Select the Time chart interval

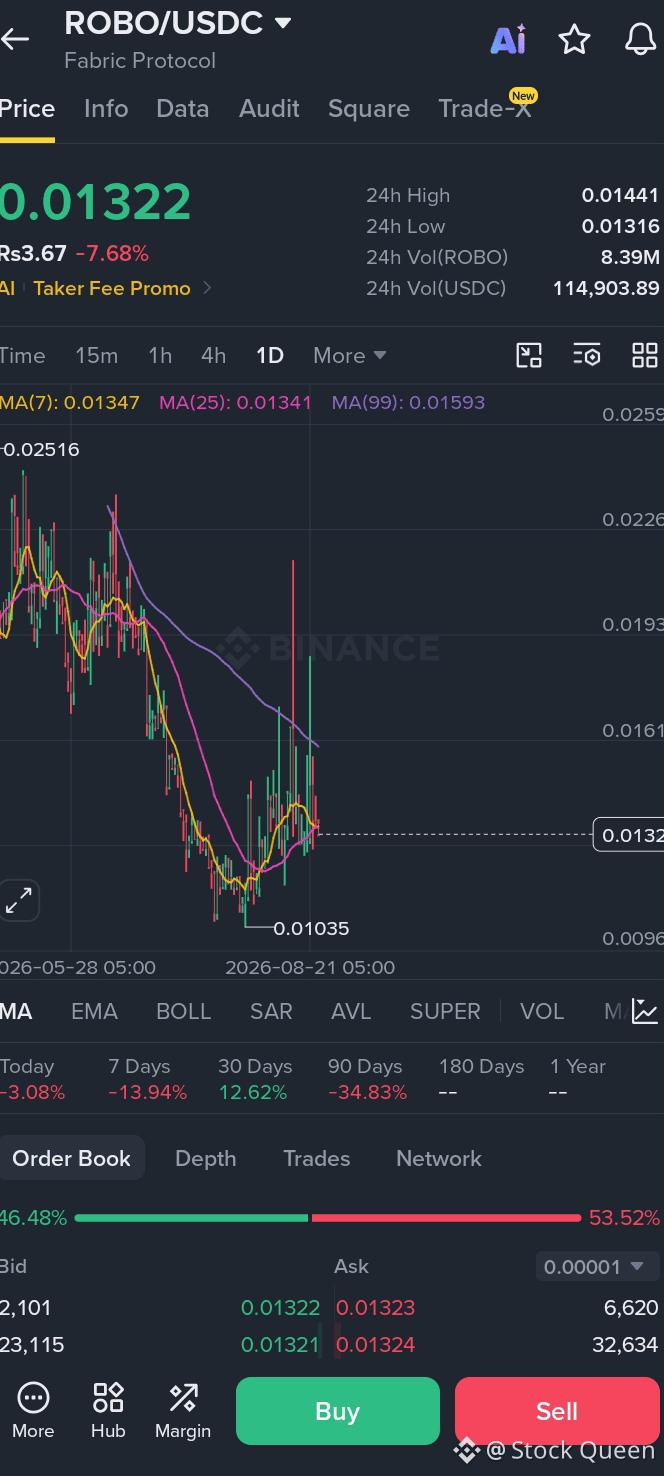22,355
